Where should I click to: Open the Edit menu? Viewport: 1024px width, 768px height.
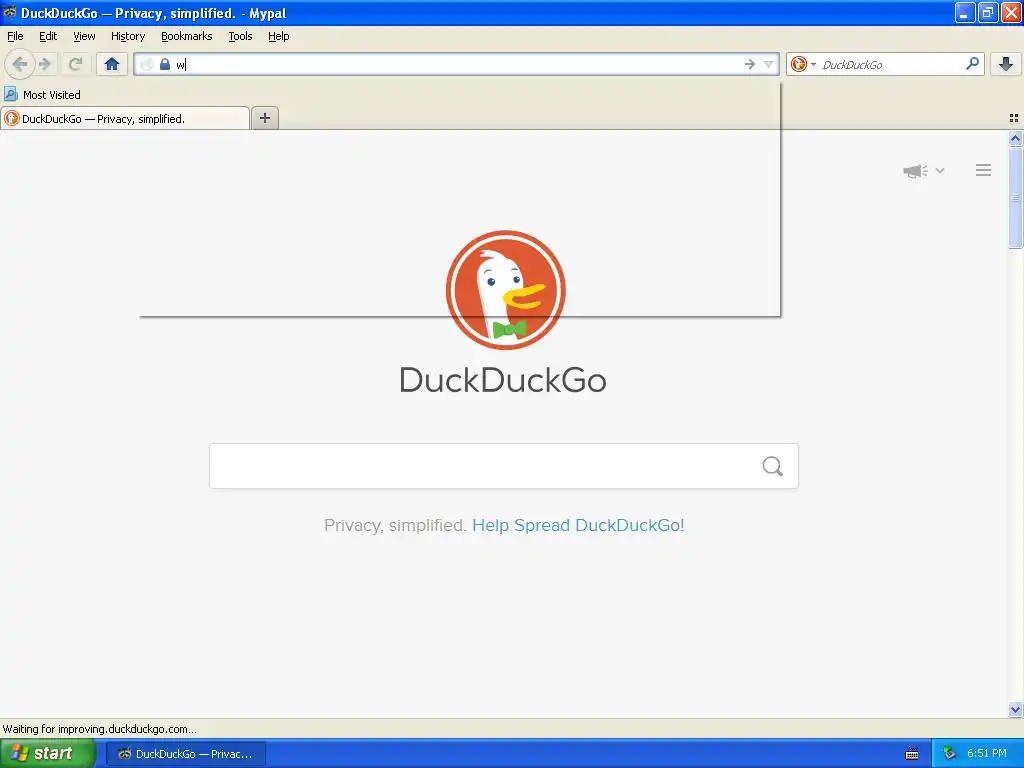48,36
